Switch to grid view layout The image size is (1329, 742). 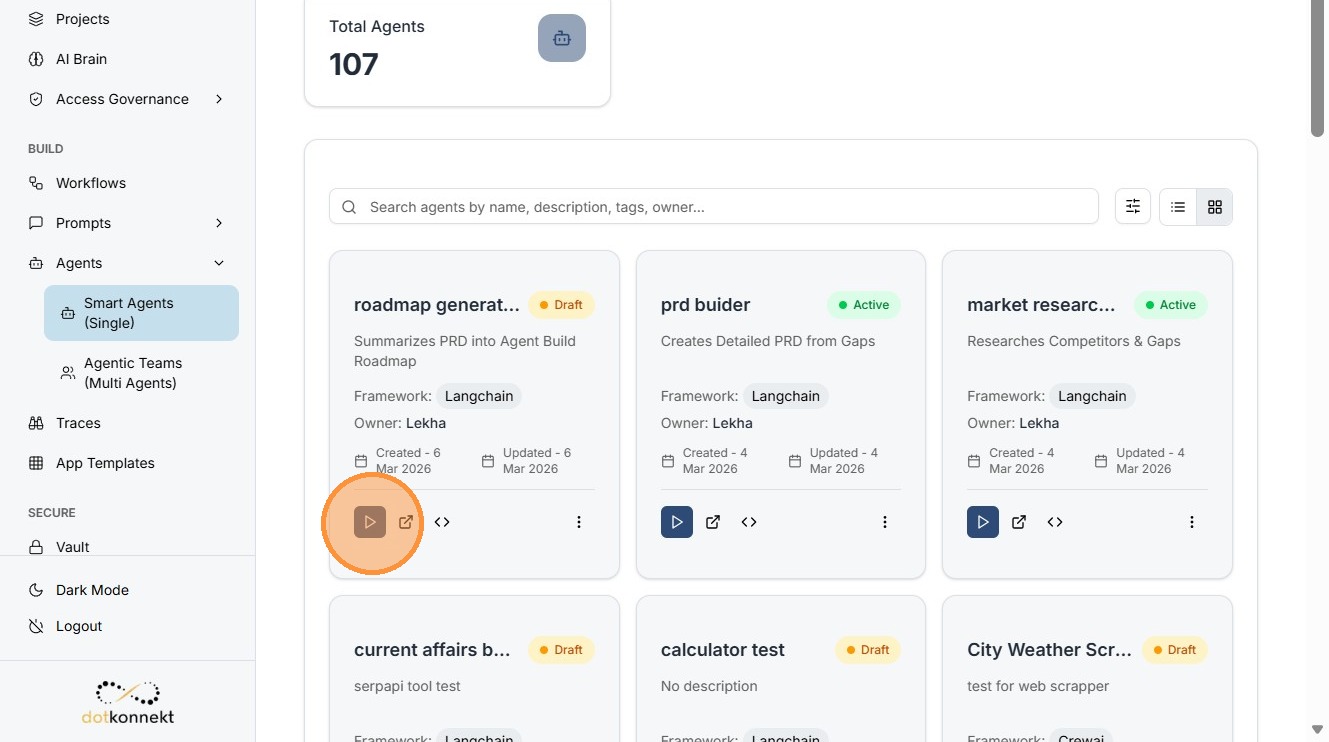(1215, 207)
